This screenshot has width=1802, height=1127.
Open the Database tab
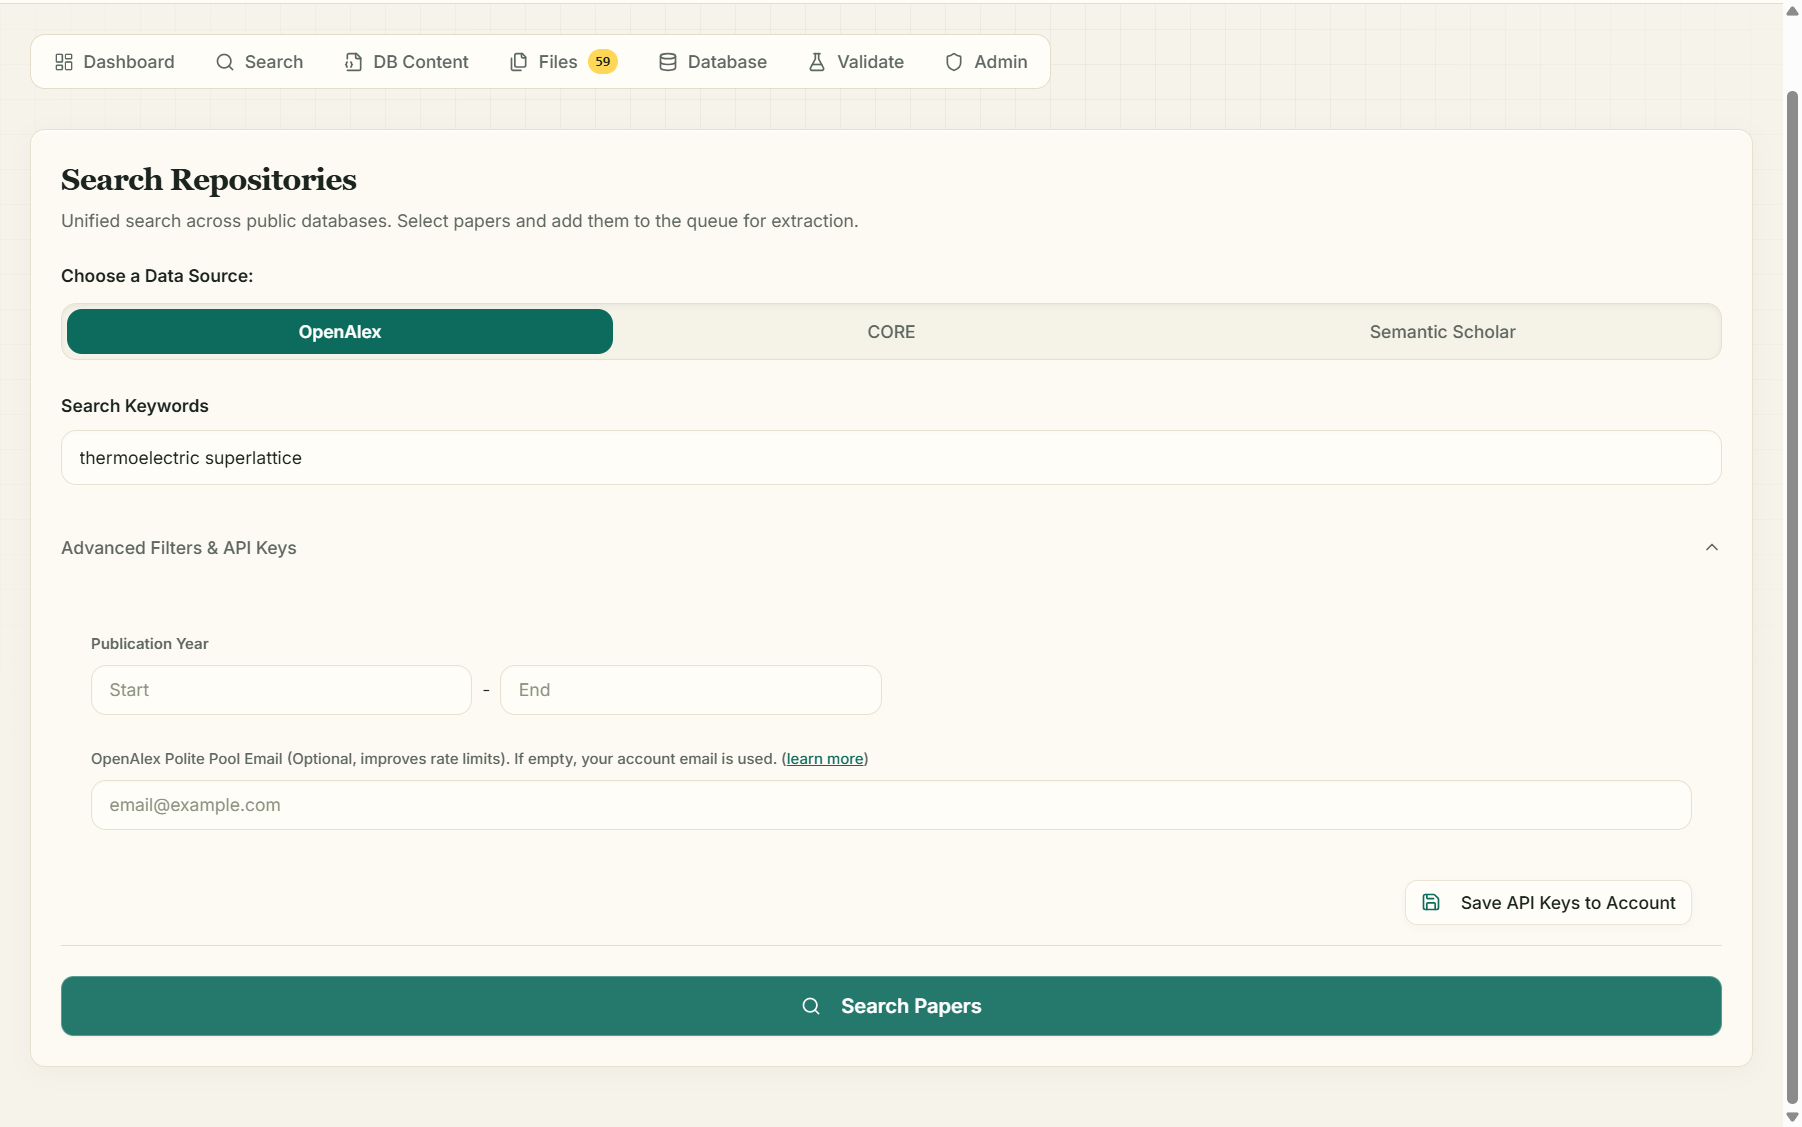click(713, 62)
